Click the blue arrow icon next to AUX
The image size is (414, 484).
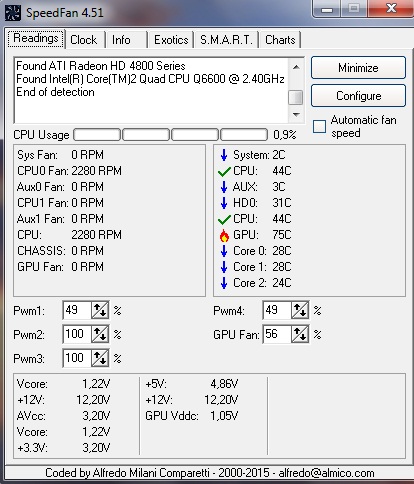[224, 187]
